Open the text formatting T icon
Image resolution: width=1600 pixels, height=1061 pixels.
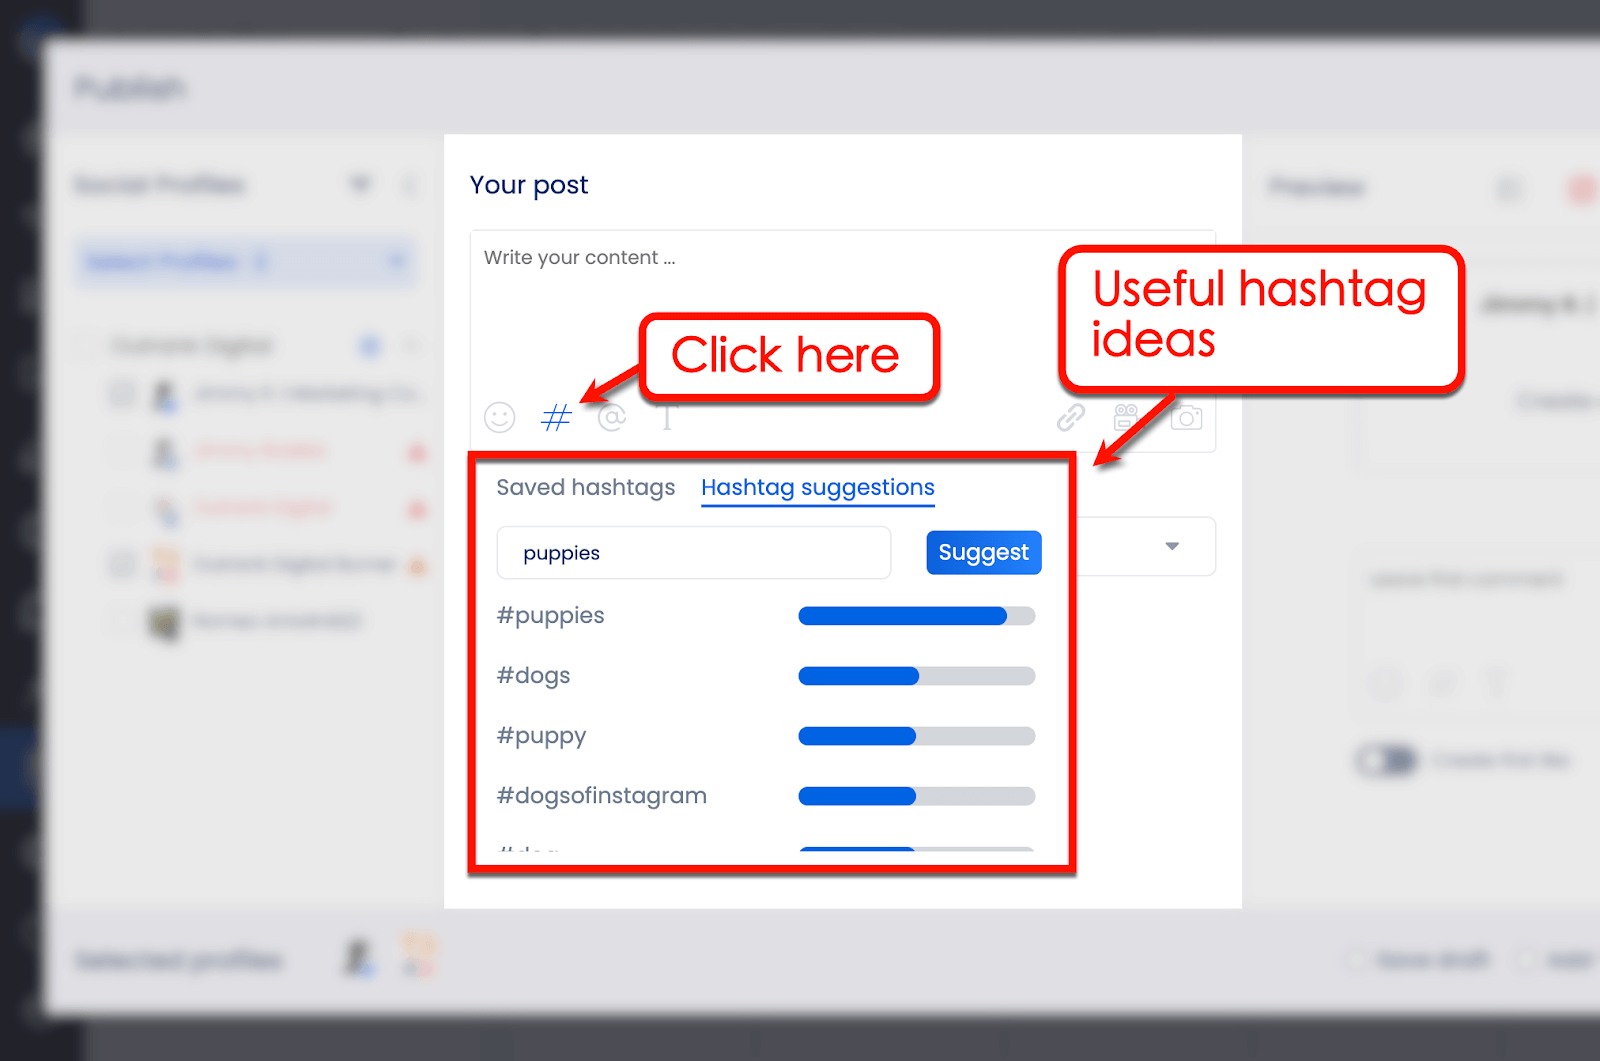click(x=667, y=417)
